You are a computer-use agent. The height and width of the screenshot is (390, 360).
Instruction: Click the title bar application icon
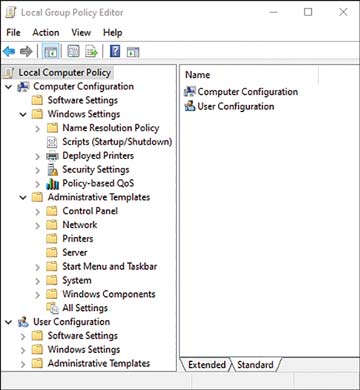coord(11,13)
